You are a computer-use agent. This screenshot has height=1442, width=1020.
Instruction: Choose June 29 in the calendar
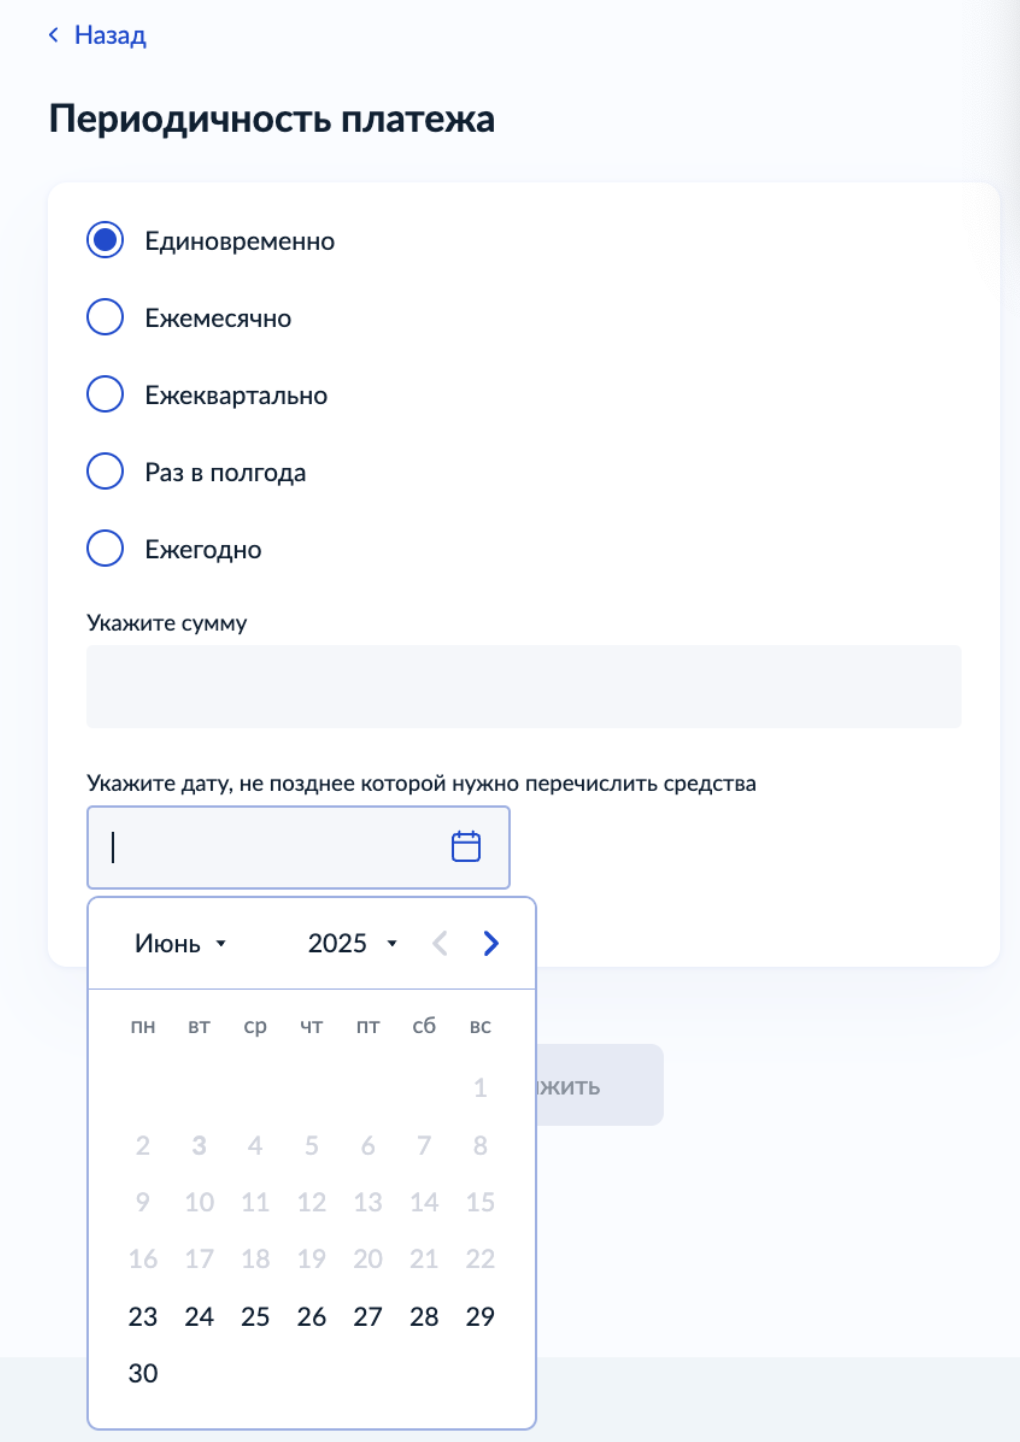click(480, 1316)
